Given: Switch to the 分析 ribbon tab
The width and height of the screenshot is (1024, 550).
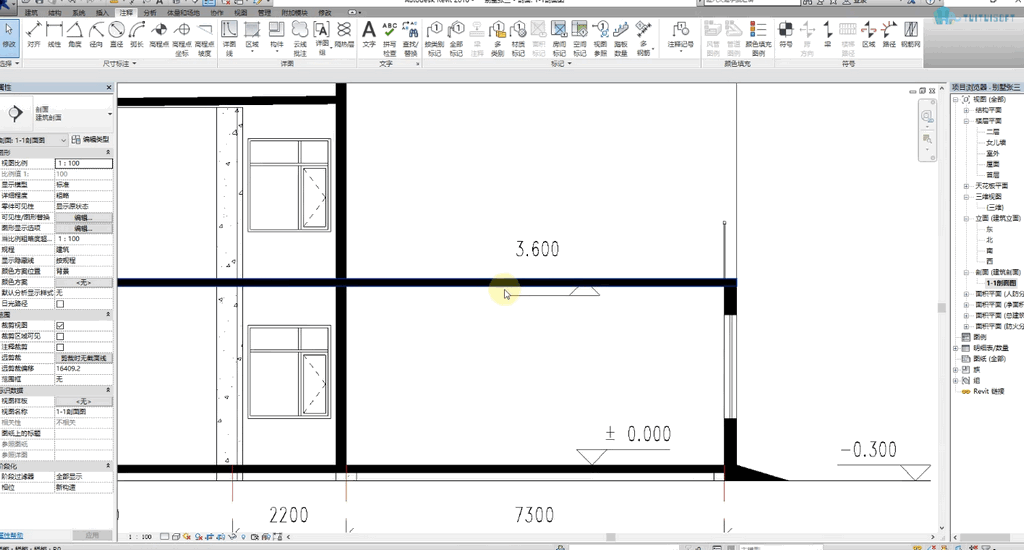Looking at the screenshot, I should click(150, 12).
